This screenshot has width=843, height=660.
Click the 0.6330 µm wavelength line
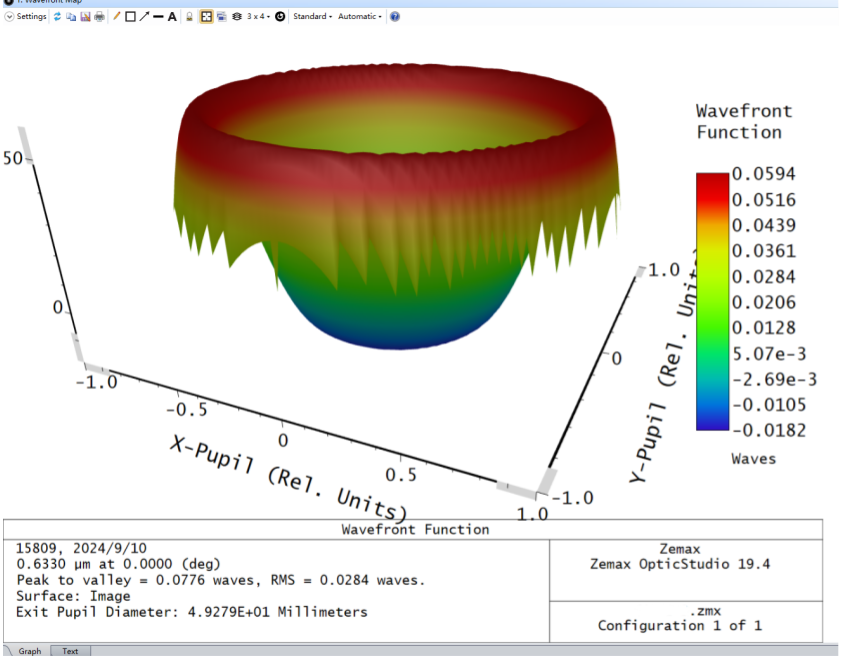[x=119, y=564]
